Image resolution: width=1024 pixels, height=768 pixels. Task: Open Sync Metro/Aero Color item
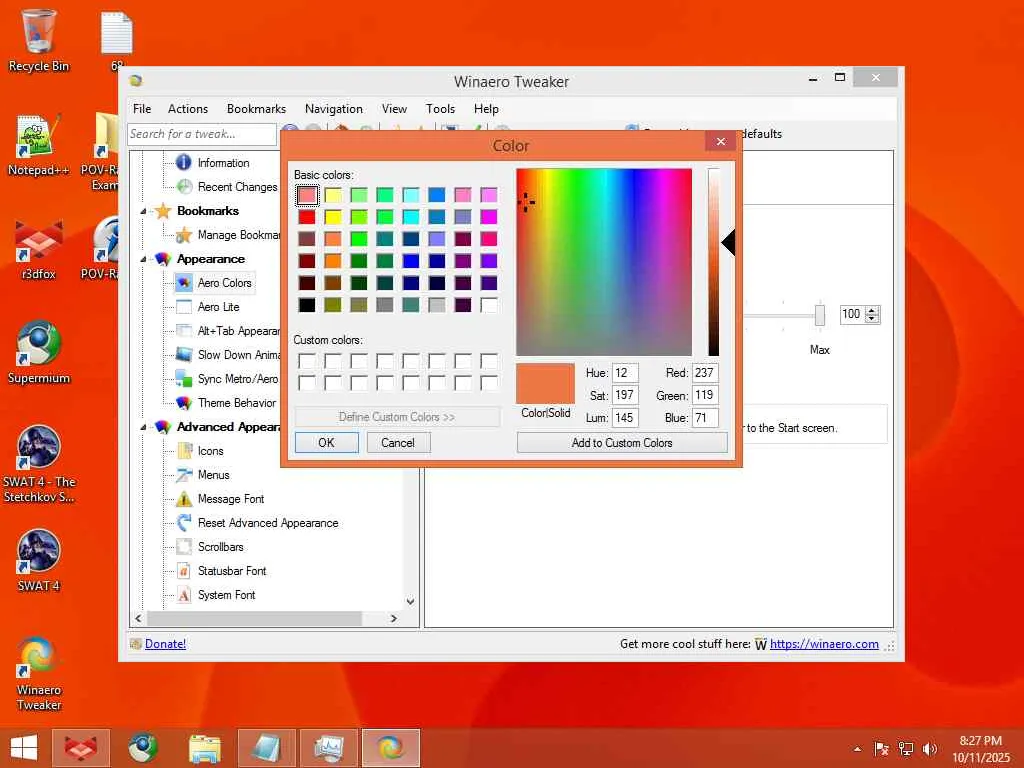pos(238,379)
